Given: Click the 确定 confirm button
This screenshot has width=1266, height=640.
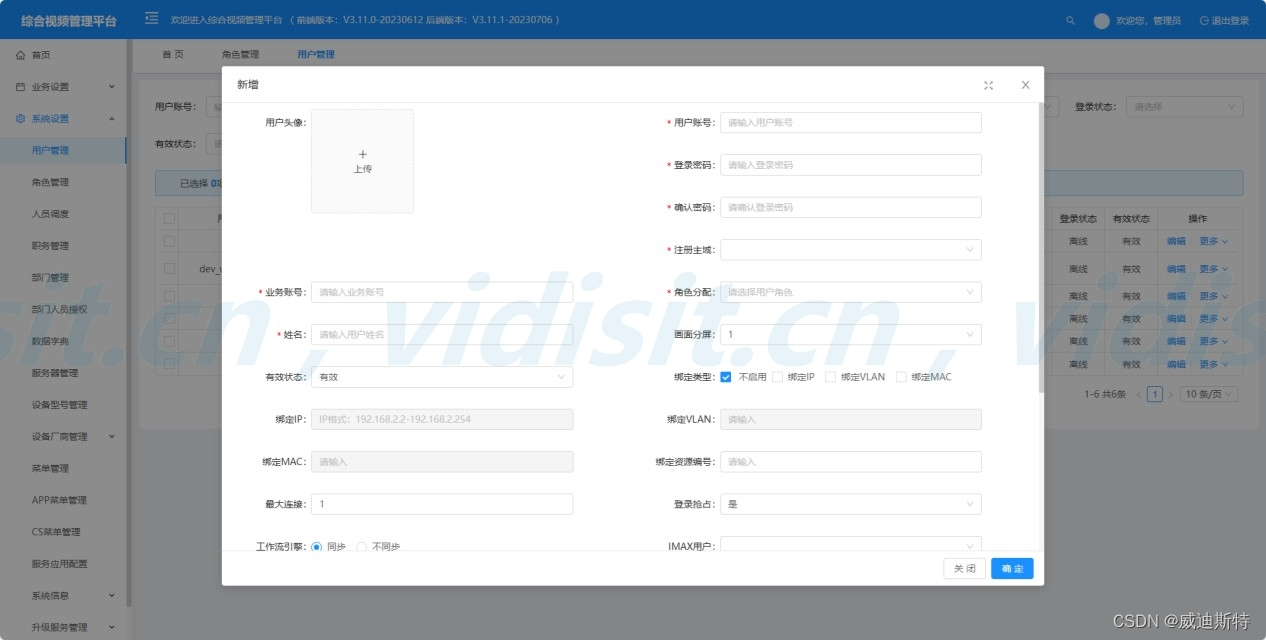Looking at the screenshot, I should (x=1012, y=568).
